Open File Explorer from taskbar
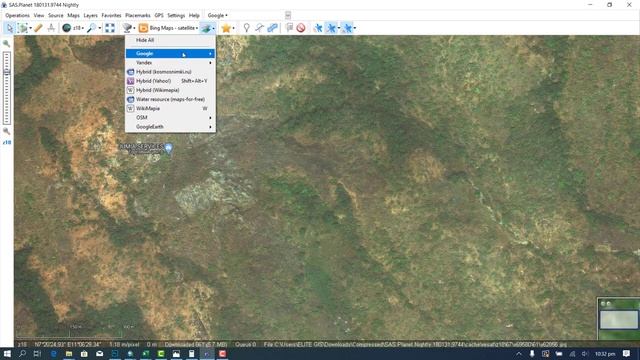Image resolution: width=640 pixels, height=360 pixels. 69,353
